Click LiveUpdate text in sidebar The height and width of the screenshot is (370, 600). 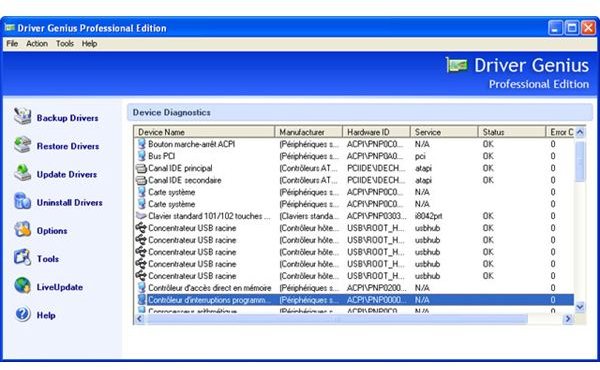click(x=60, y=287)
